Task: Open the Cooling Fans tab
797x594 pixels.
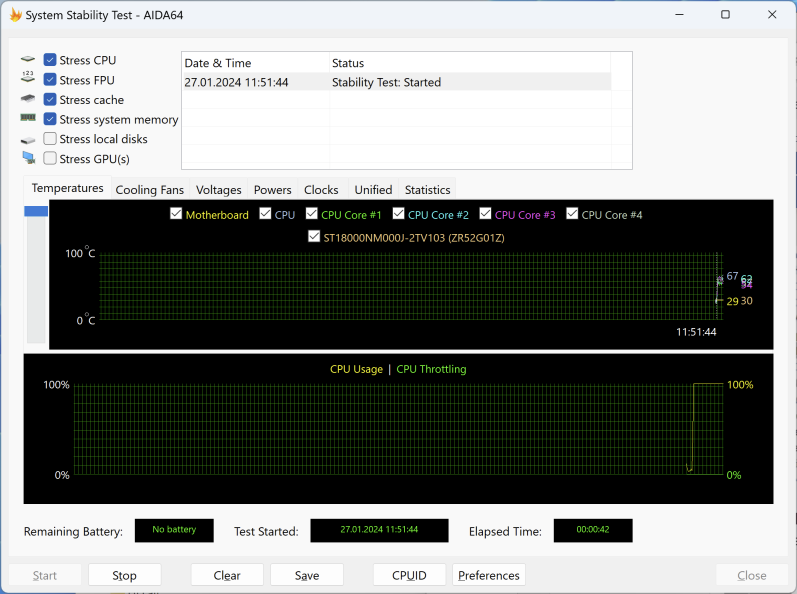Action: point(149,190)
